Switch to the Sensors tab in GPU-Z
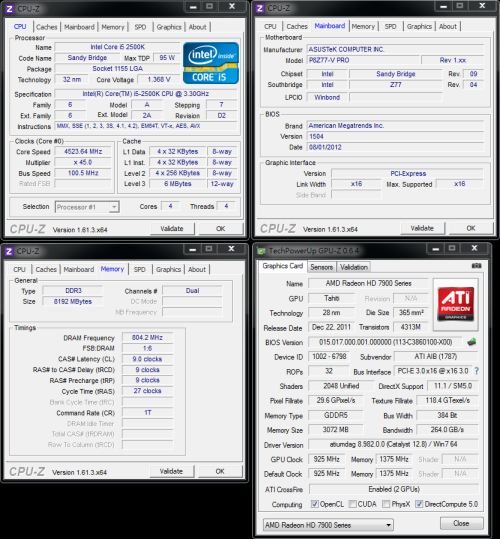This screenshot has height=539, width=500. 321,267
